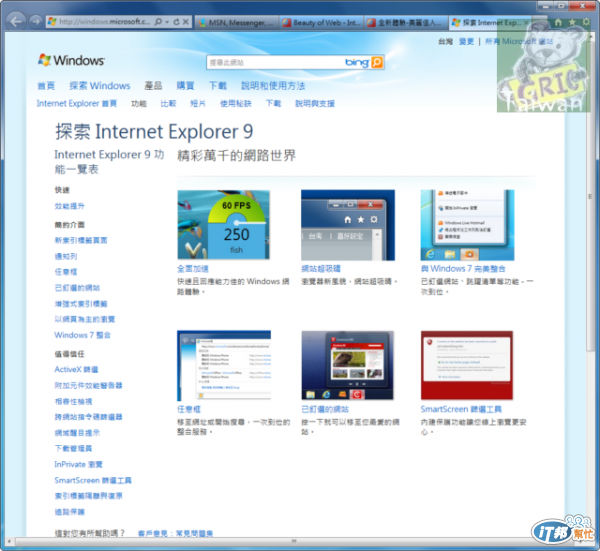This screenshot has height=551, width=600.
Task: Switch to the MSN, Messenger tab
Action: tap(237, 23)
